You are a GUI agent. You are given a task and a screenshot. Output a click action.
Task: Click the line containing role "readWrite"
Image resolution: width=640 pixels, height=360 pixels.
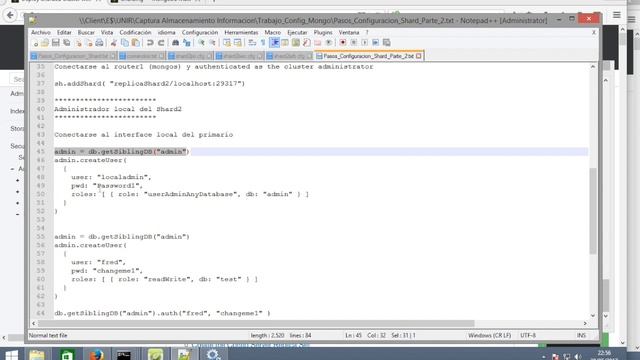[x=164, y=279]
